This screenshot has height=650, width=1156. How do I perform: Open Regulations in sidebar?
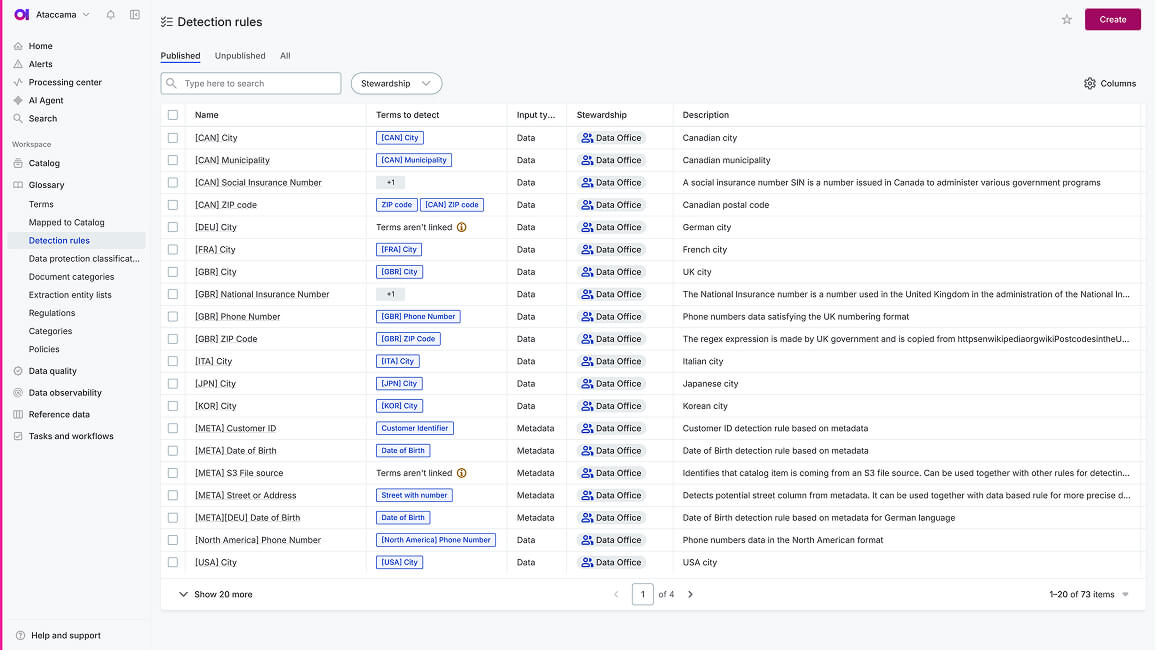tap(52, 313)
